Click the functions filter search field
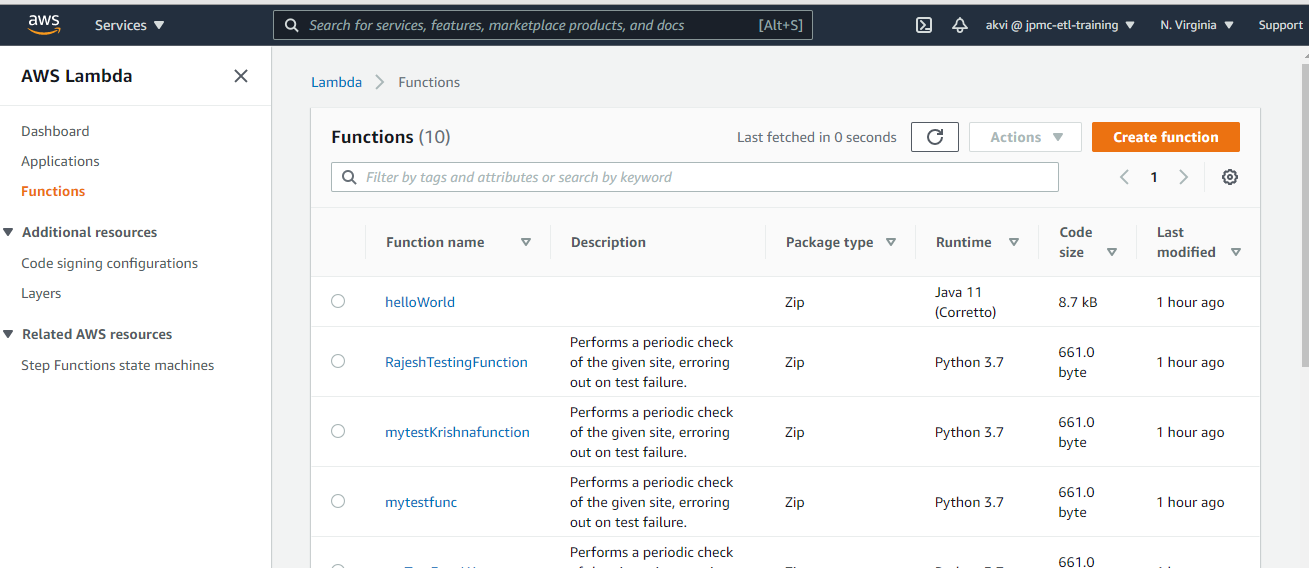 click(x=700, y=177)
